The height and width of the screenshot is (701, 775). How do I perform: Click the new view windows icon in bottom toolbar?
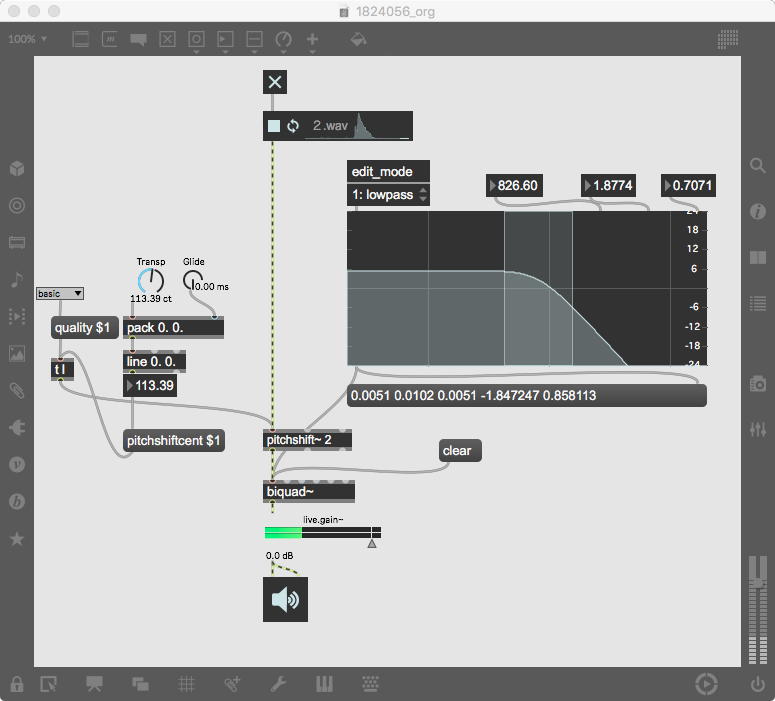click(140, 684)
